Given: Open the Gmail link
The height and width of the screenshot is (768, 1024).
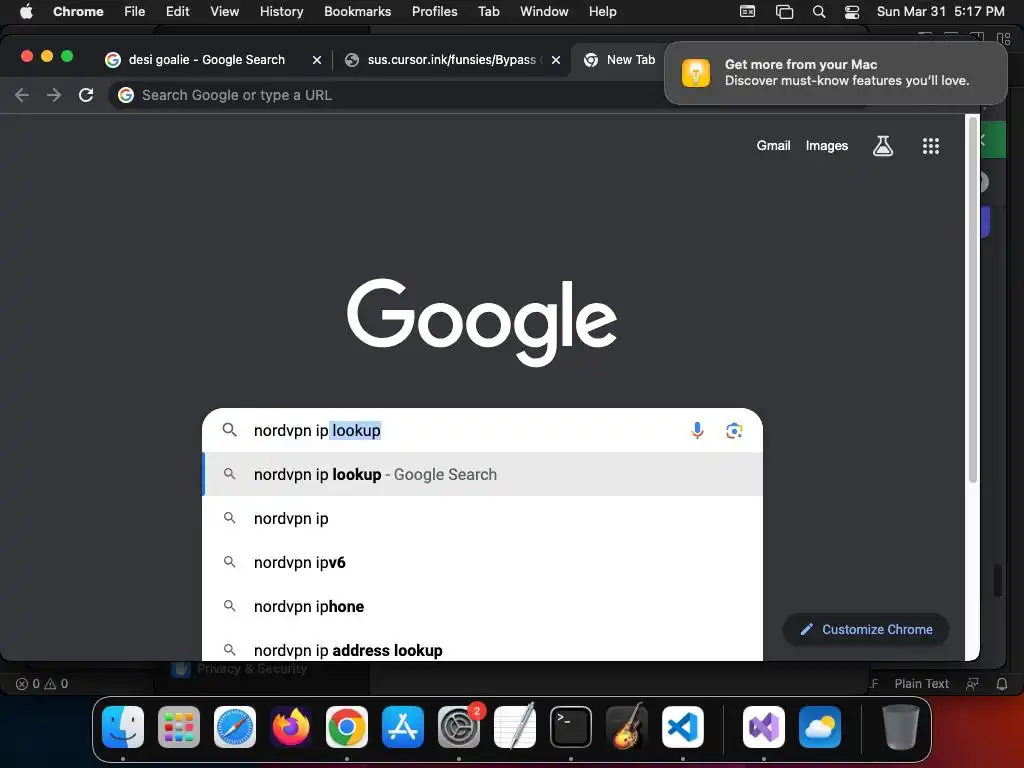Looking at the screenshot, I should pyautogui.click(x=773, y=146).
